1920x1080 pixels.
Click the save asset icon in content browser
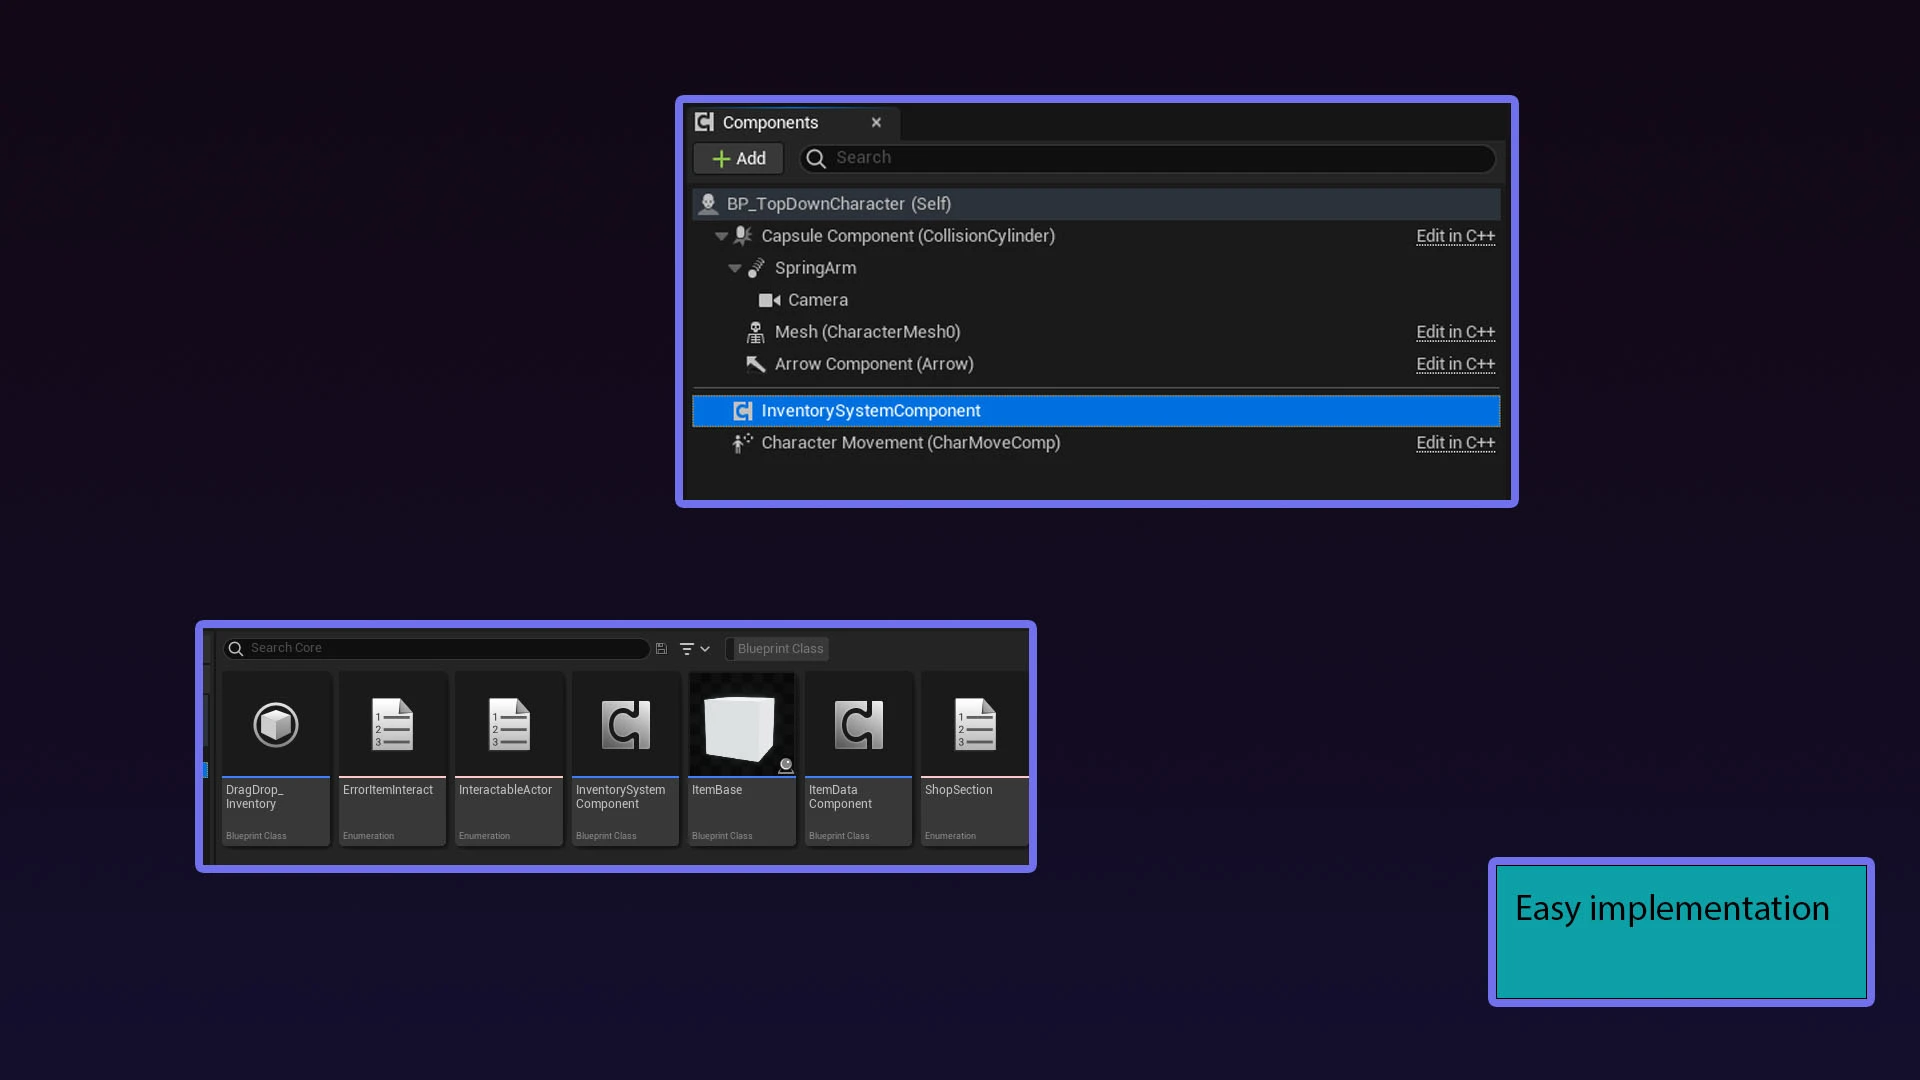(661, 648)
